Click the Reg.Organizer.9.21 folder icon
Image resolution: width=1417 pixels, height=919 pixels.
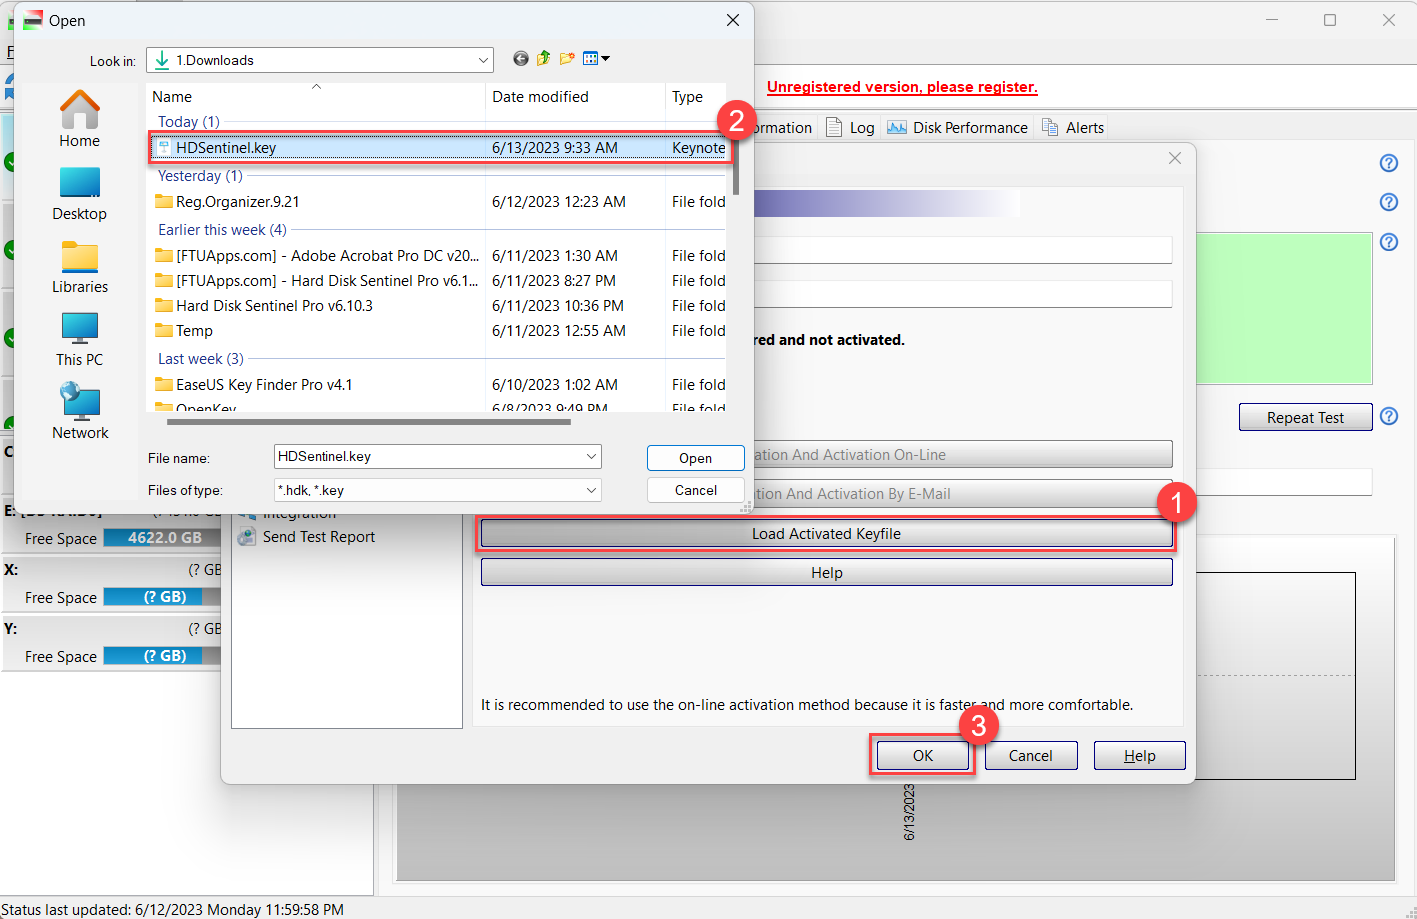click(164, 202)
